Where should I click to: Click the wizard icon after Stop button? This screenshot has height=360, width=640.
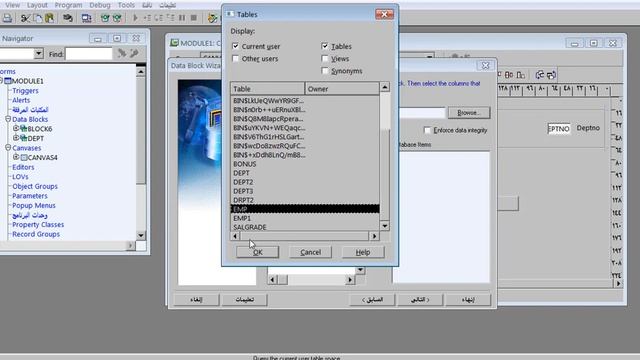point(212,18)
